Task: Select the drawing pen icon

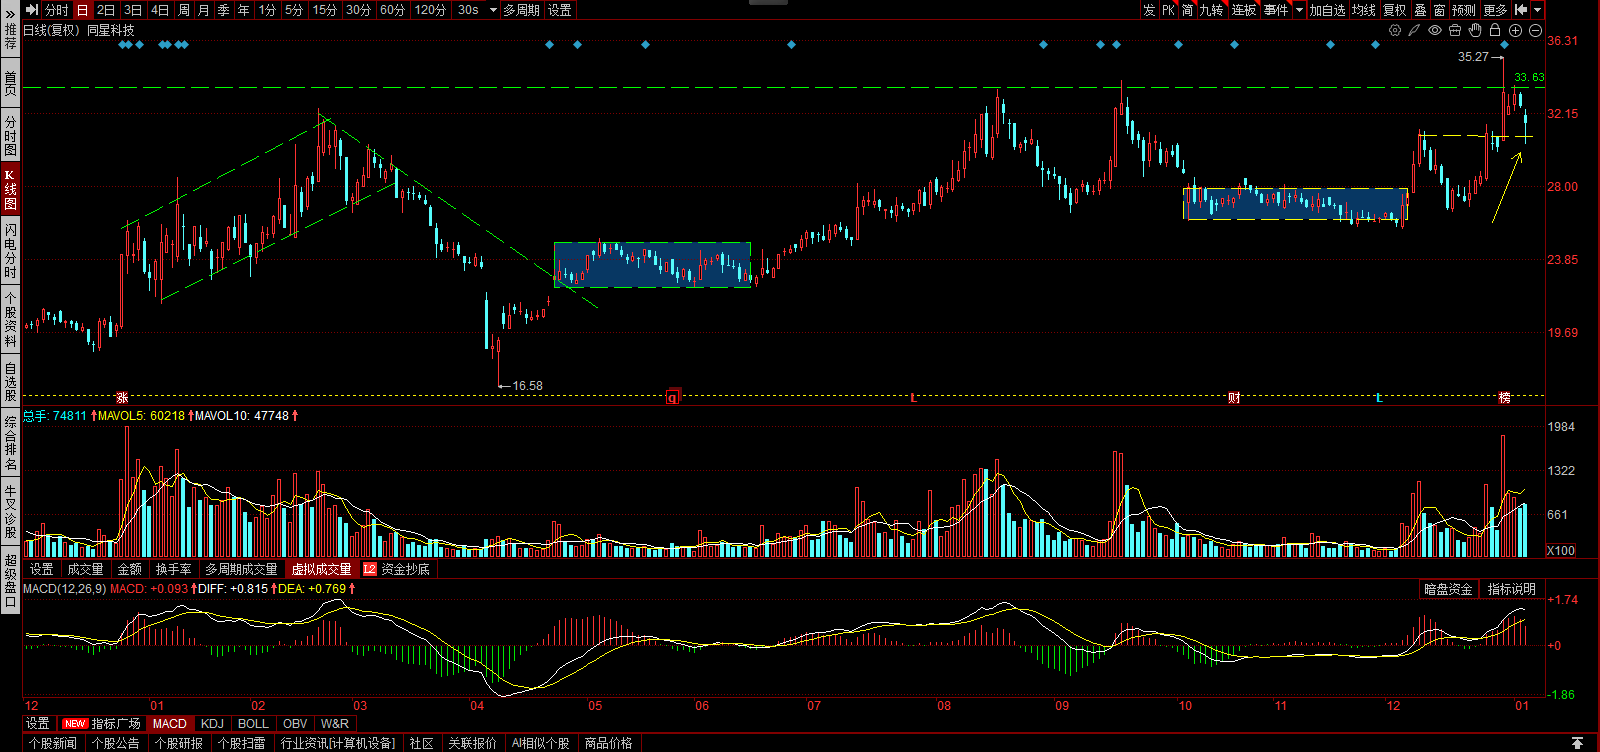Action: point(1415,30)
